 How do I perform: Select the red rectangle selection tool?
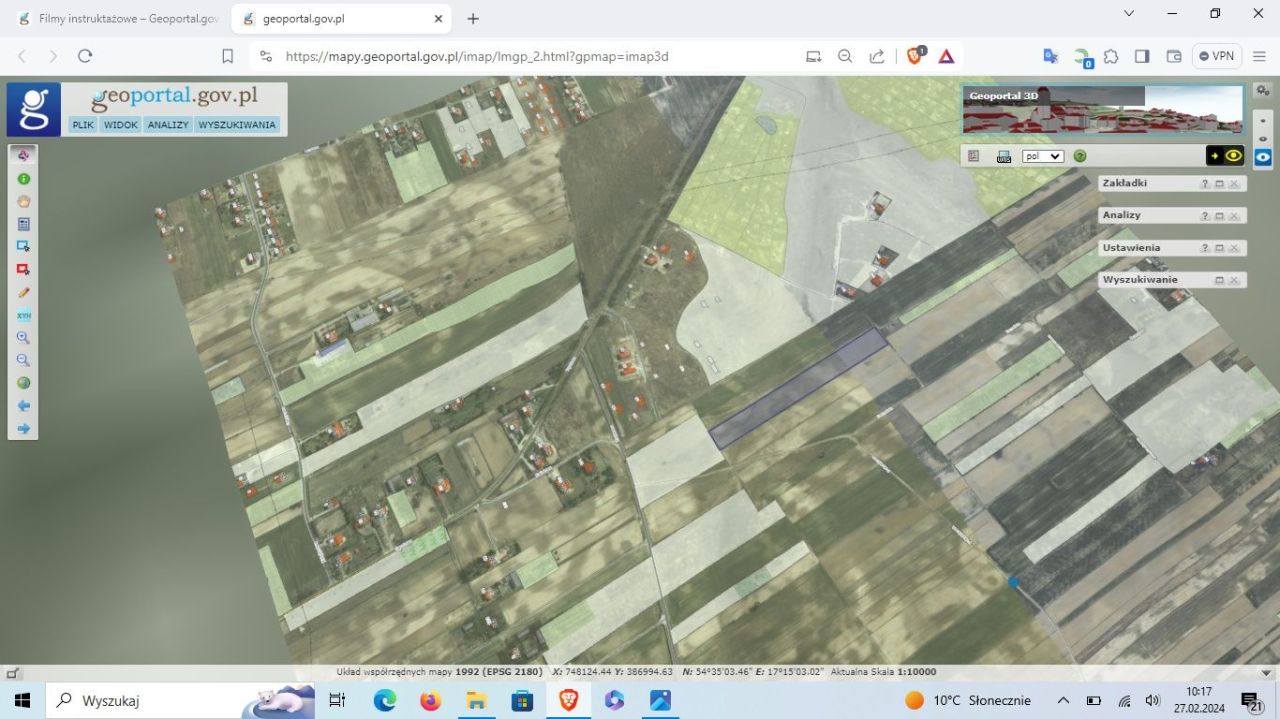(24, 269)
